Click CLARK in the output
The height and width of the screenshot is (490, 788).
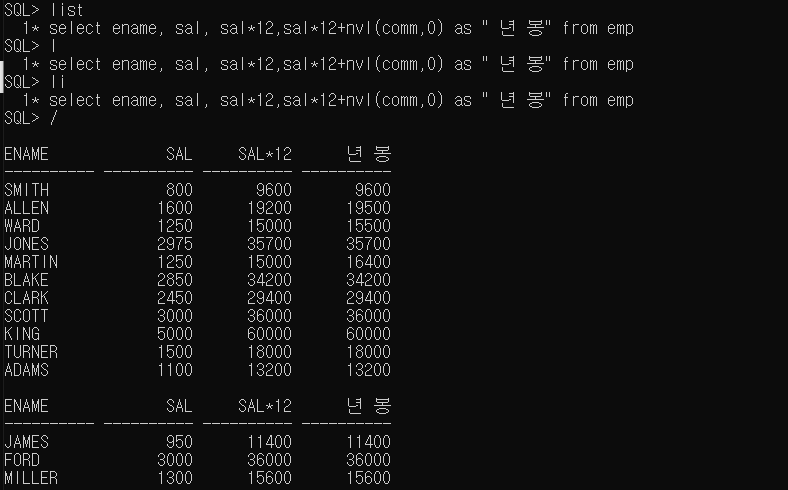pos(27,298)
